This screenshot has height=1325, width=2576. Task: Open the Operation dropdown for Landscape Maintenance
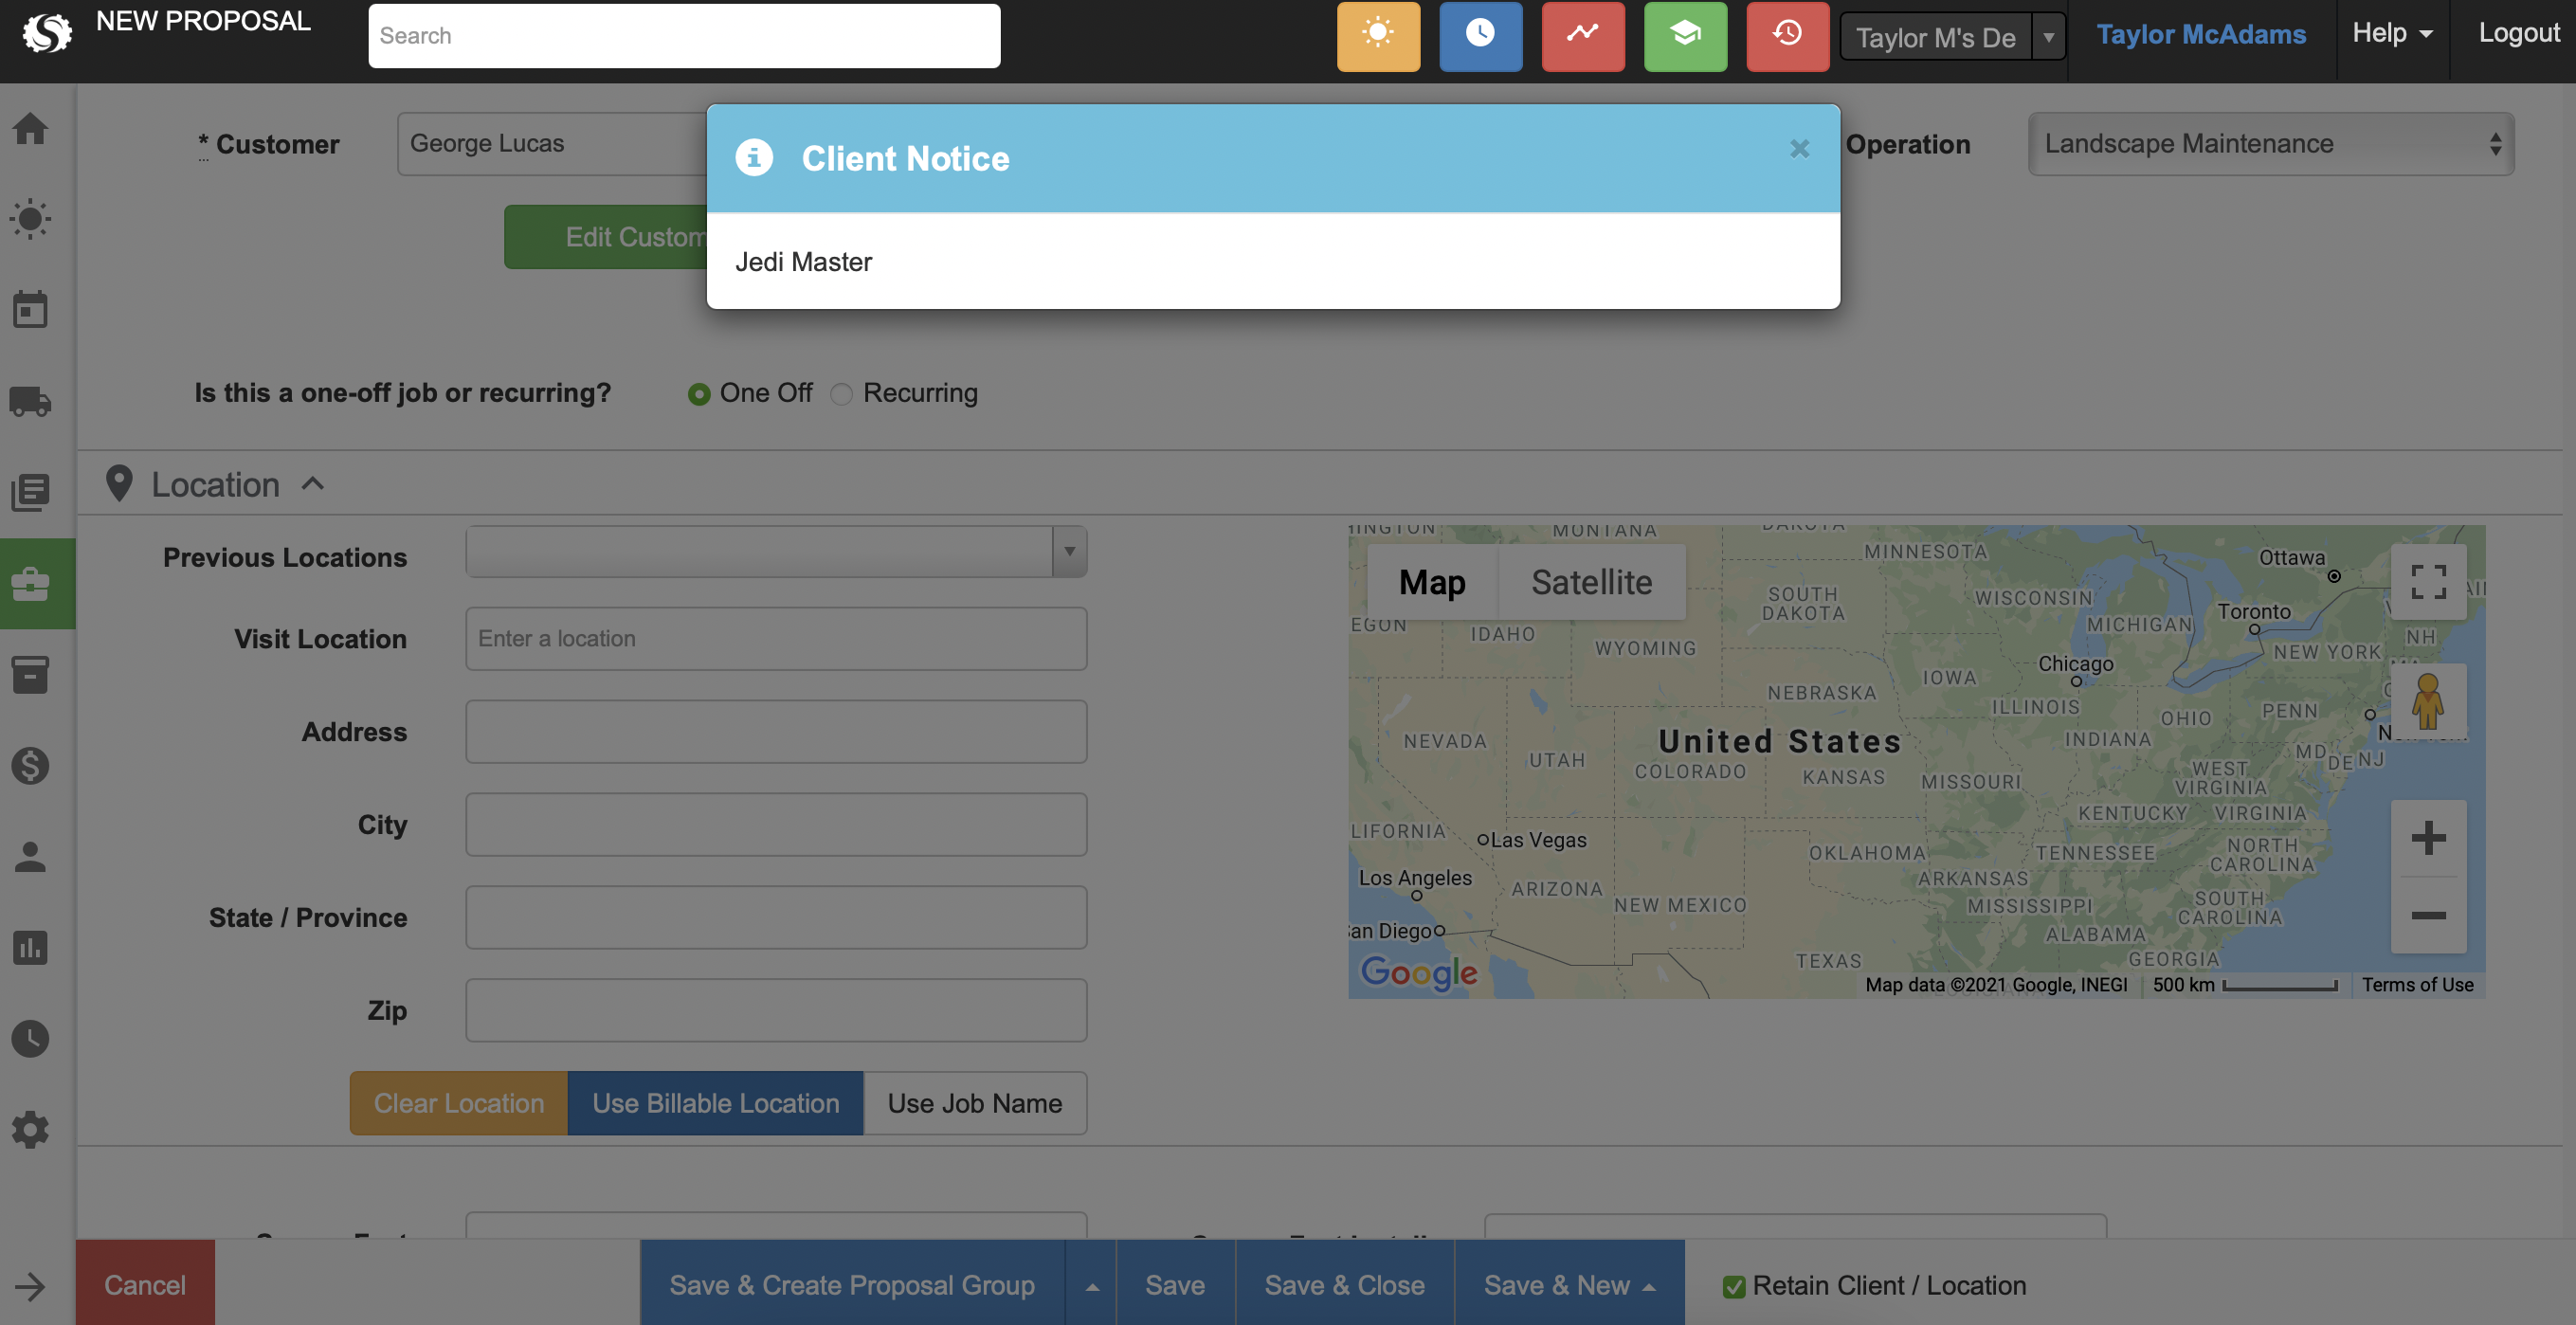tap(2270, 144)
